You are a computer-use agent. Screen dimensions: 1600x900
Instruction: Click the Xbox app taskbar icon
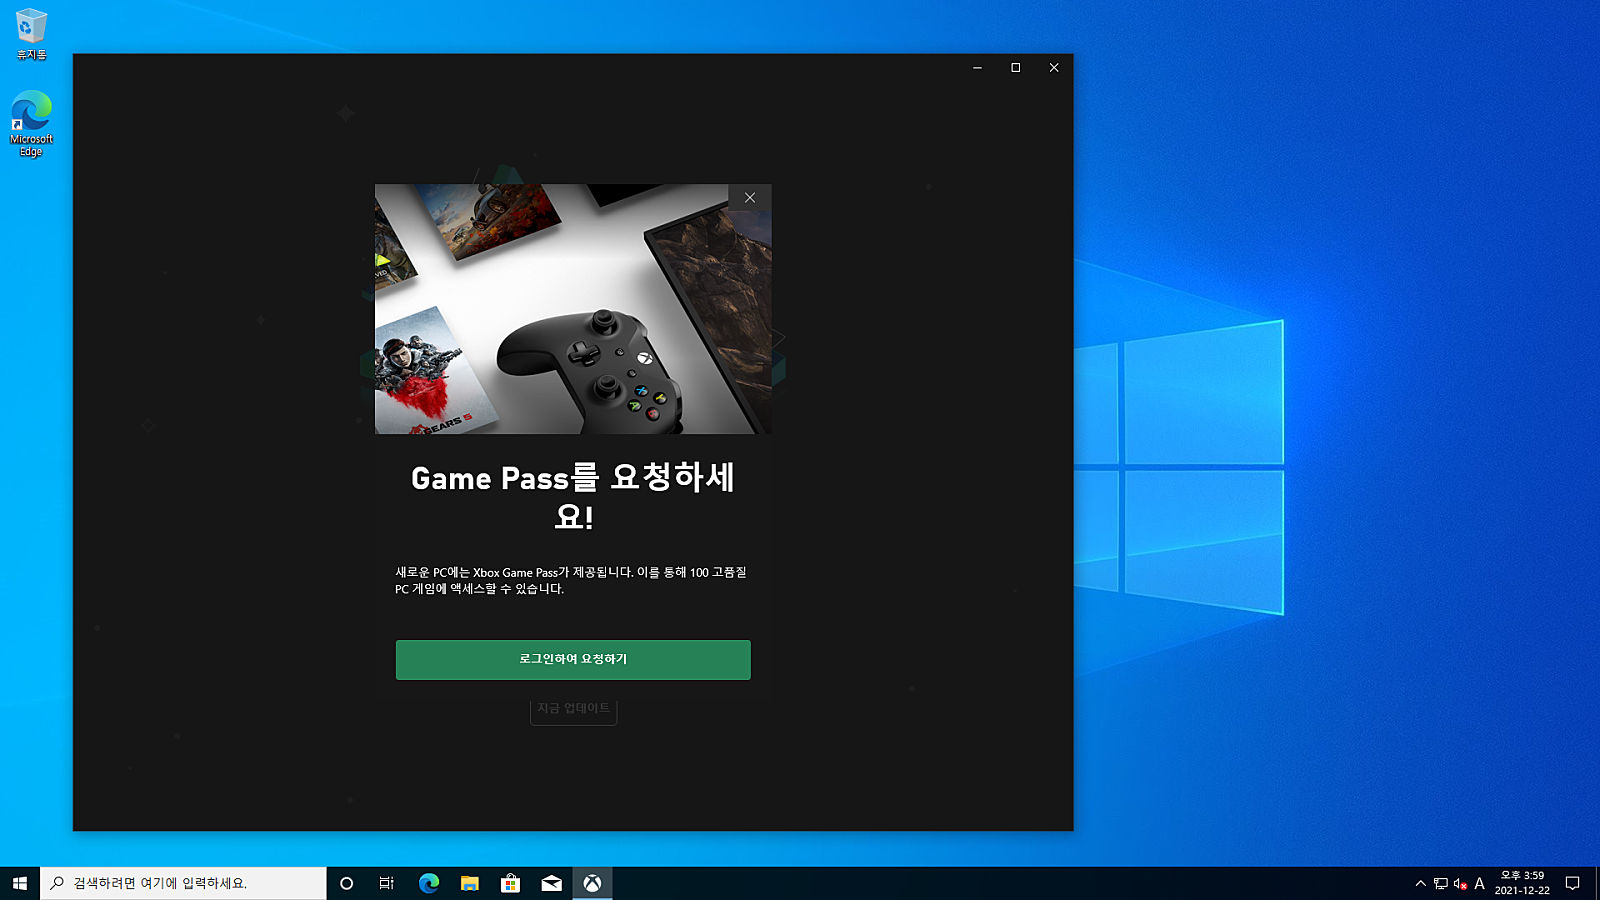pos(593,883)
